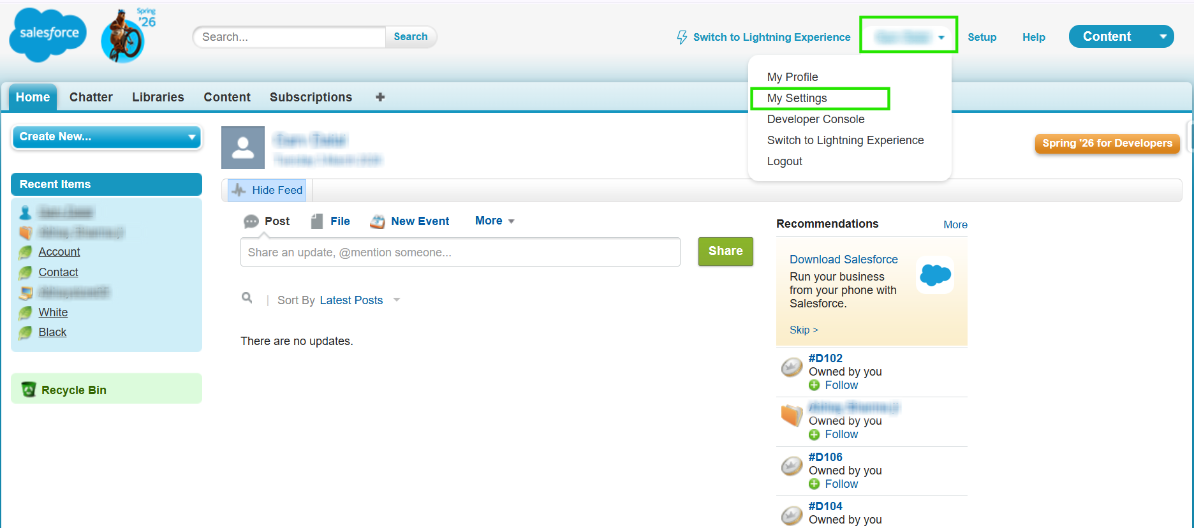Click the leaf icon beside Black

tap(25, 333)
